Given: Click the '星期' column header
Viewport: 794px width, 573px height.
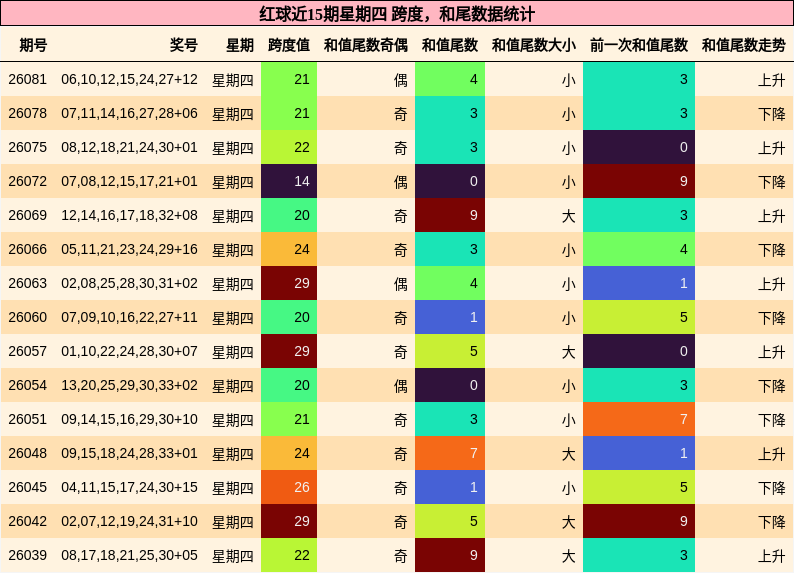Looking at the screenshot, I should (240, 45).
